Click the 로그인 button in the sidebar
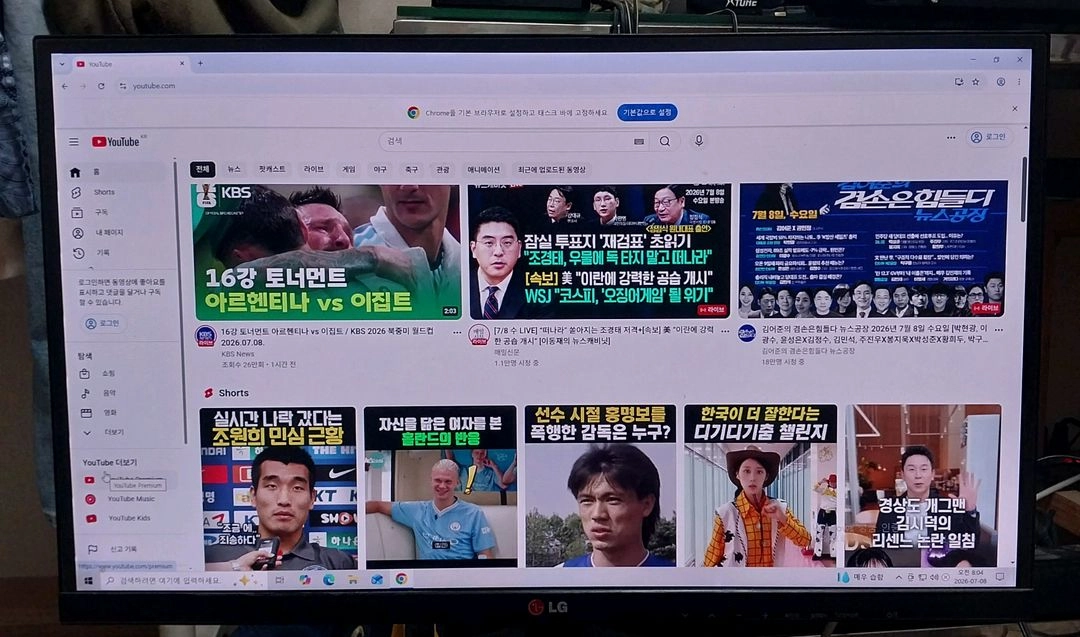Viewport: 1080px width, 637px height. [x=102, y=323]
